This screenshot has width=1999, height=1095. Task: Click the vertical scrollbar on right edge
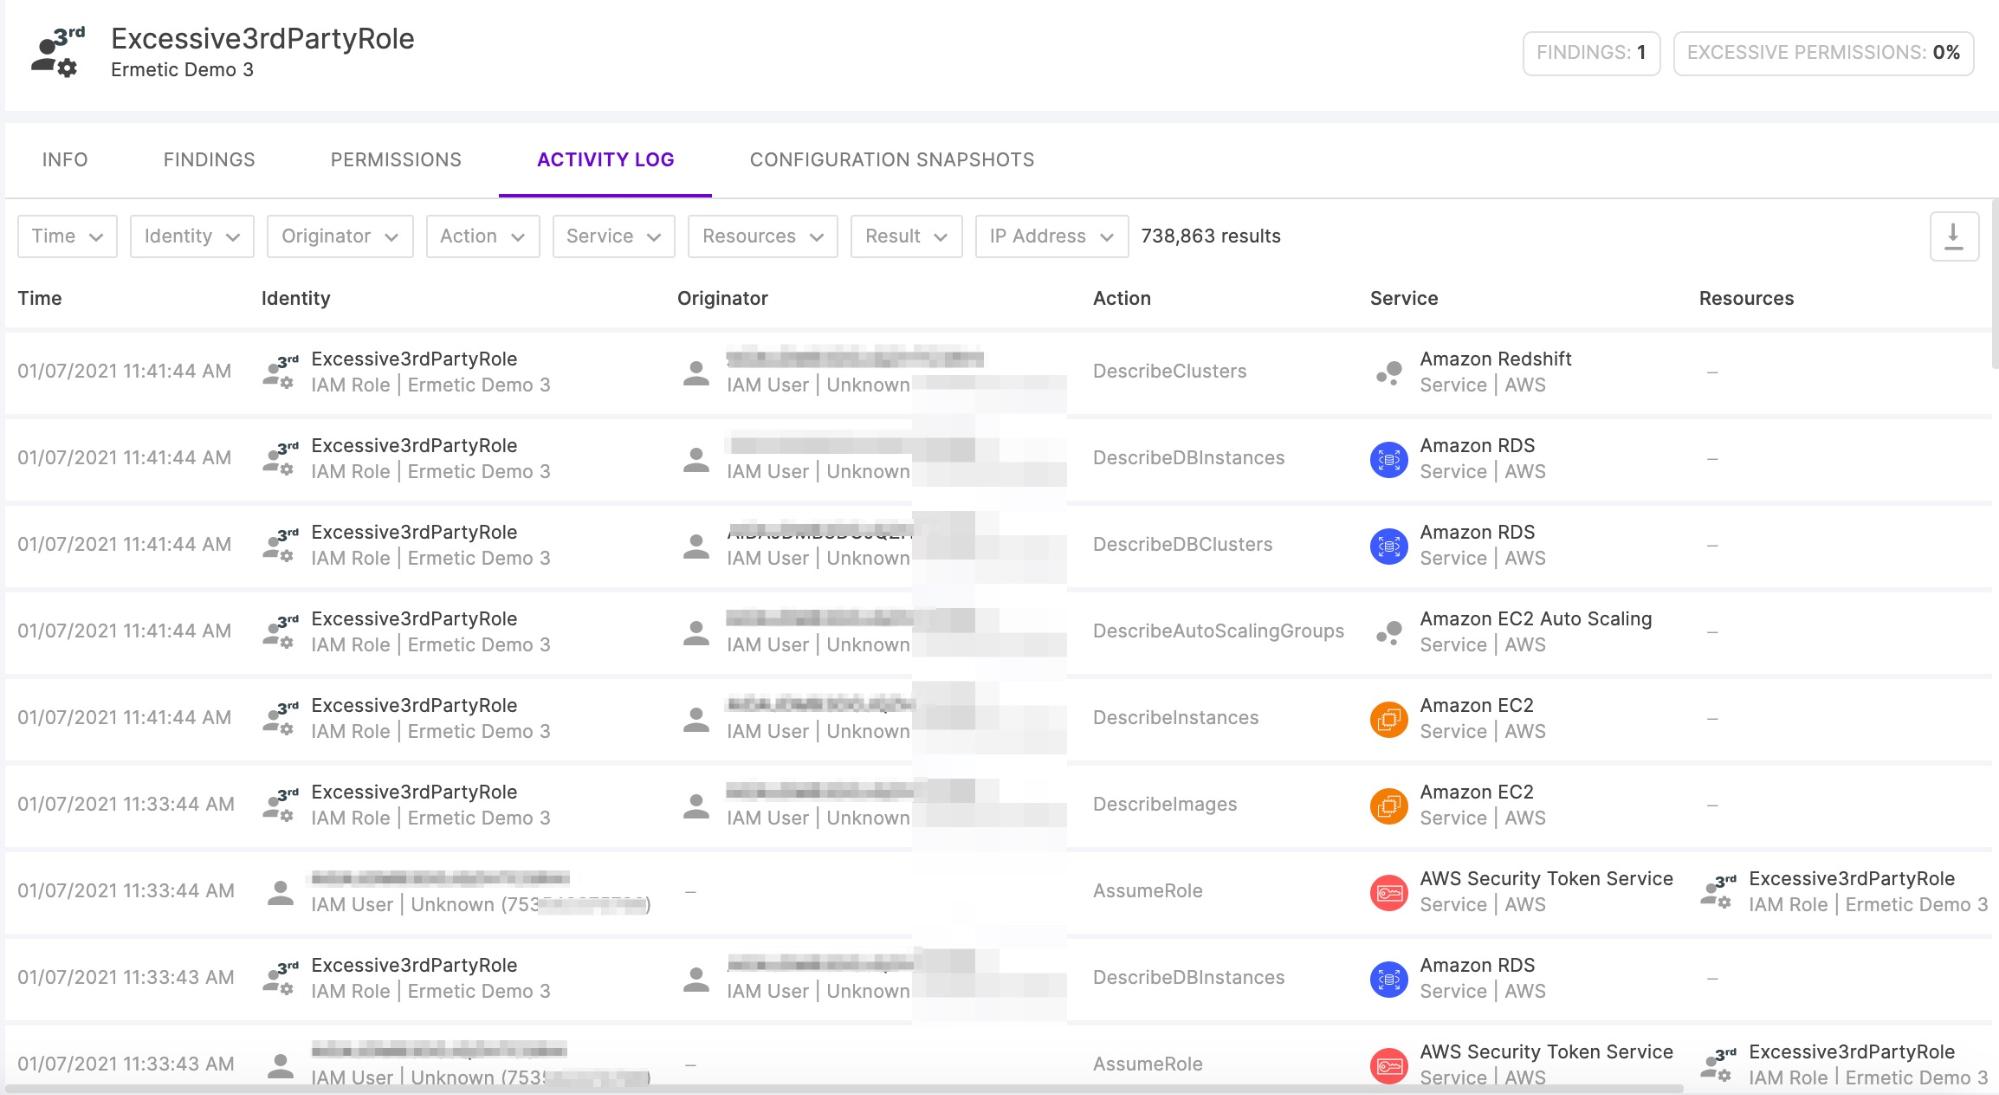tap(1995, 282)
